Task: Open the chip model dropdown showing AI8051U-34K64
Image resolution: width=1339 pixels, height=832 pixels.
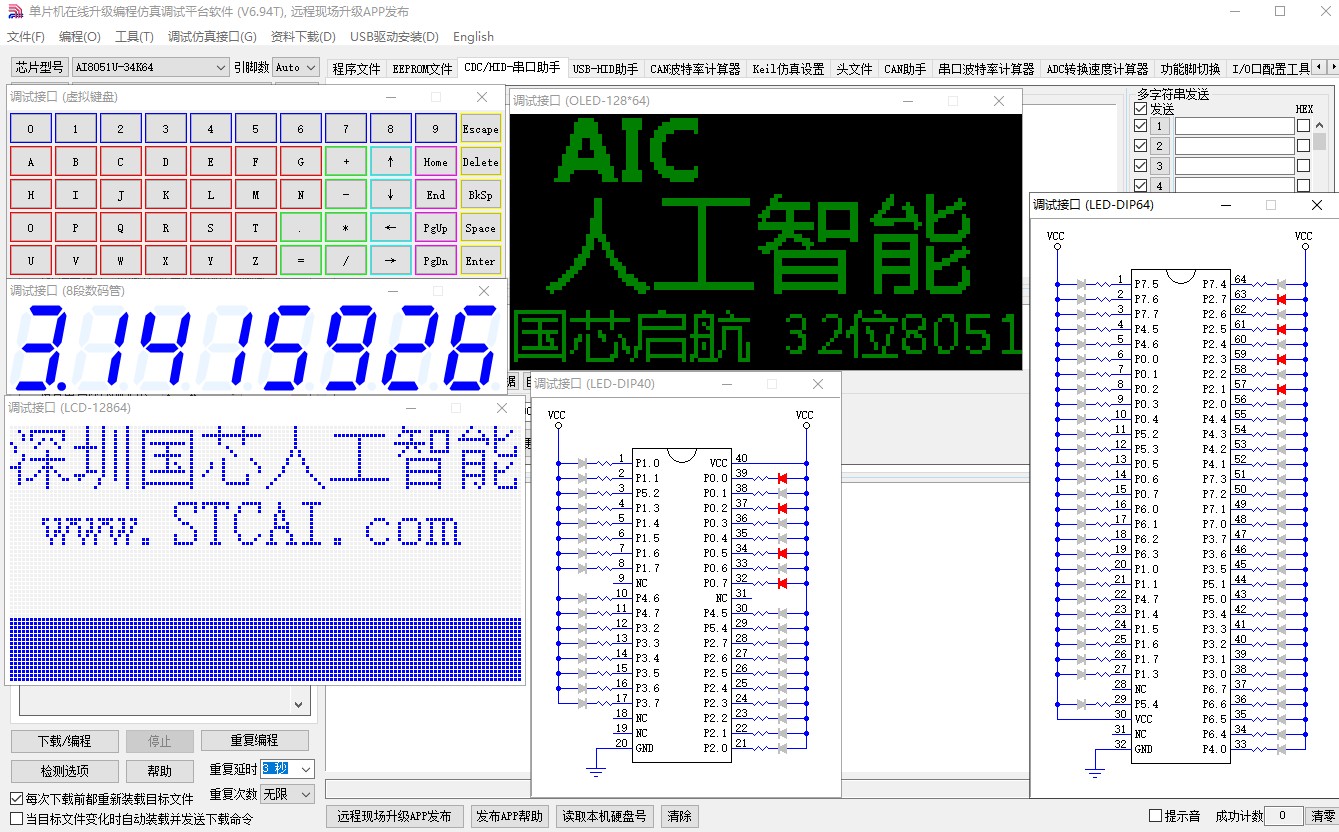Action: [150, 67]
